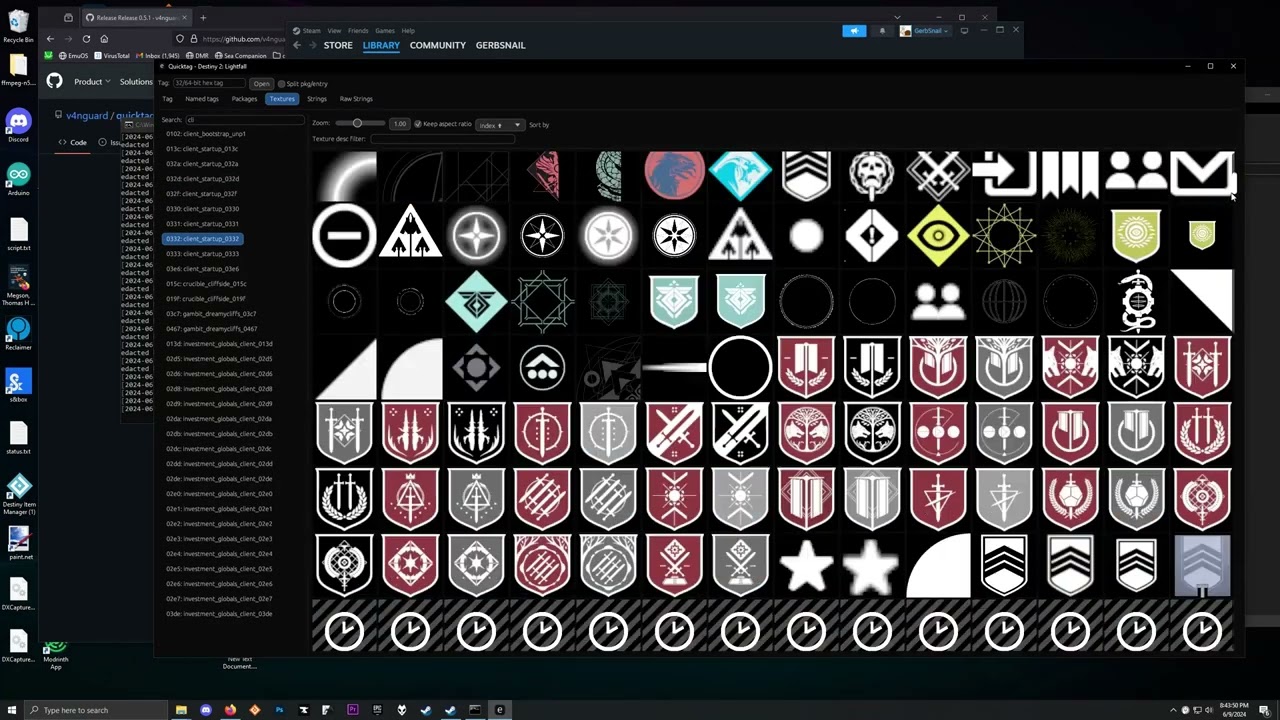The height and width of the screenshot is (720, 1280).
Task: Select the yellow shield sun emblem texture
Action: pos(1136,236)
